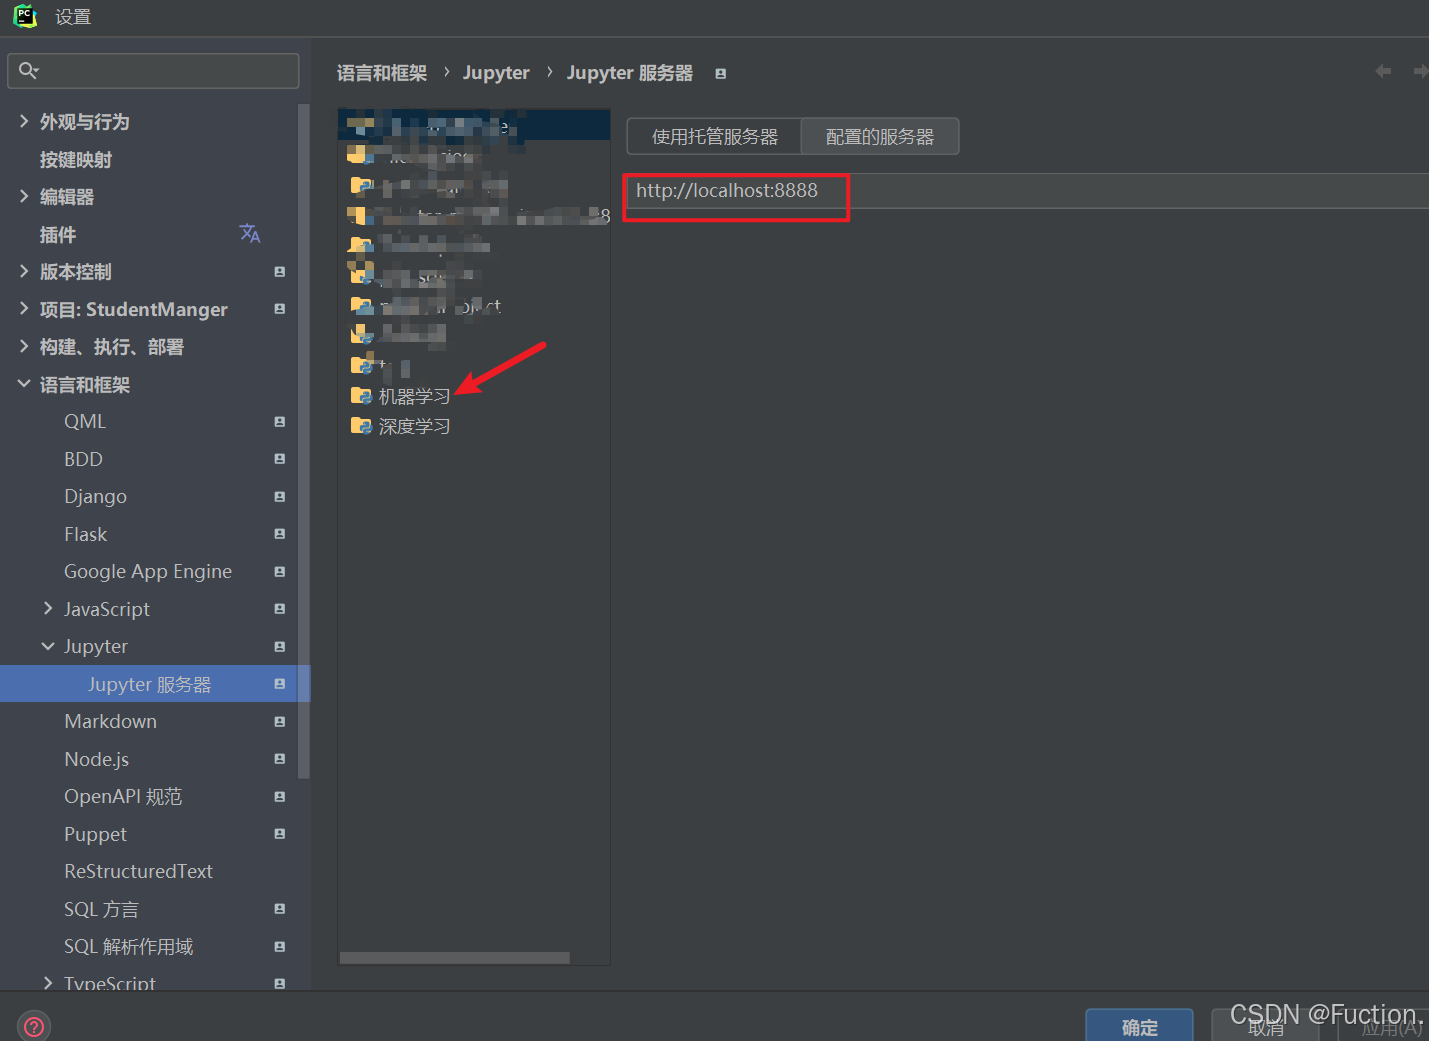The image size is (1429, 1041).
Task: Click project-level icon next to Flask
Action: tap(280, 534)
